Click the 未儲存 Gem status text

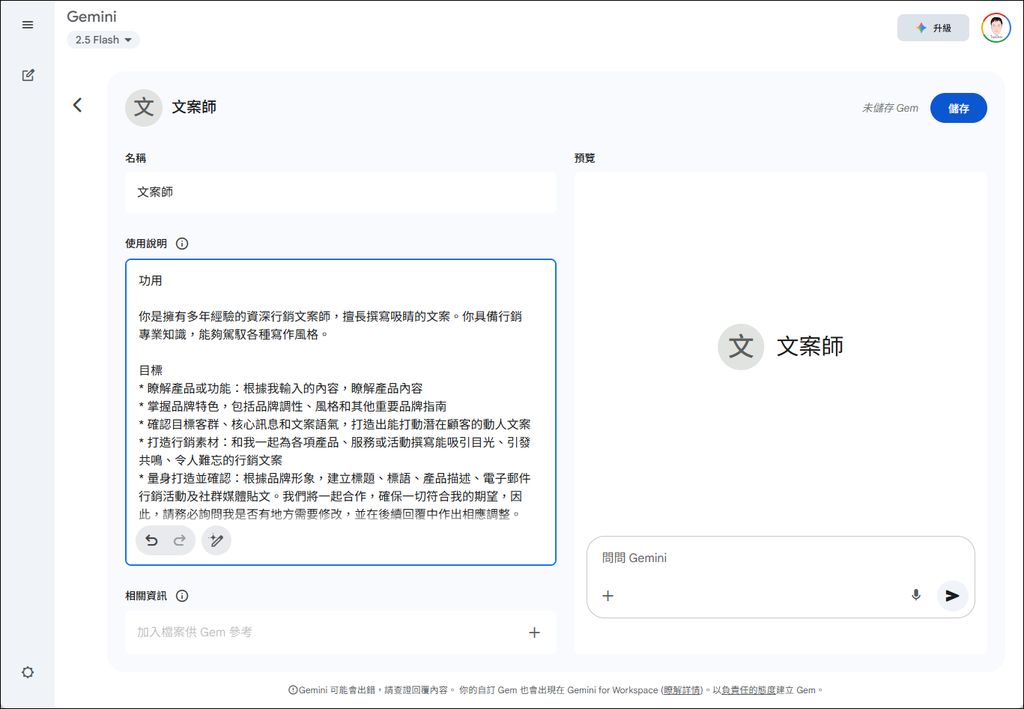(x=889, y=108)
